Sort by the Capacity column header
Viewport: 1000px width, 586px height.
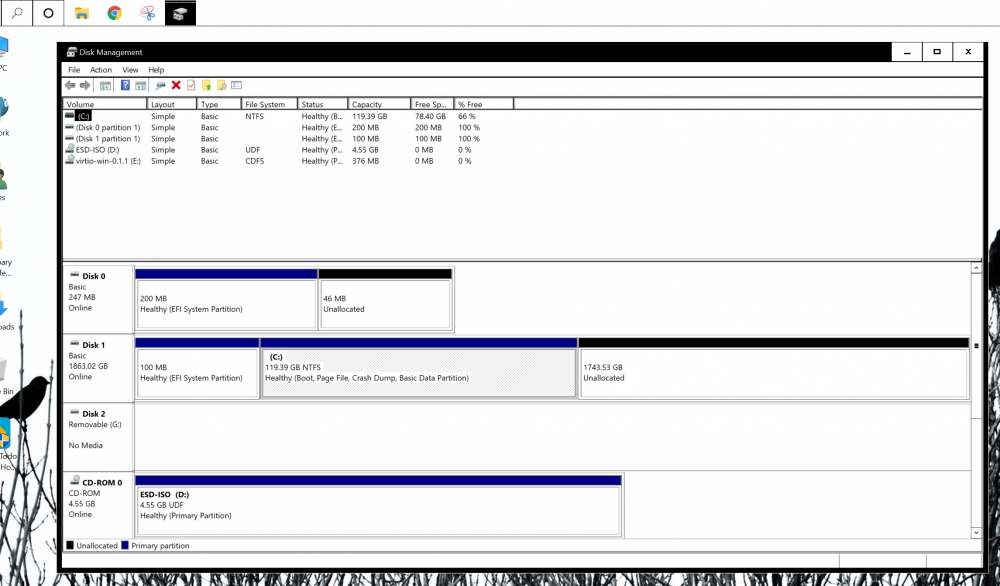[379, 104]
